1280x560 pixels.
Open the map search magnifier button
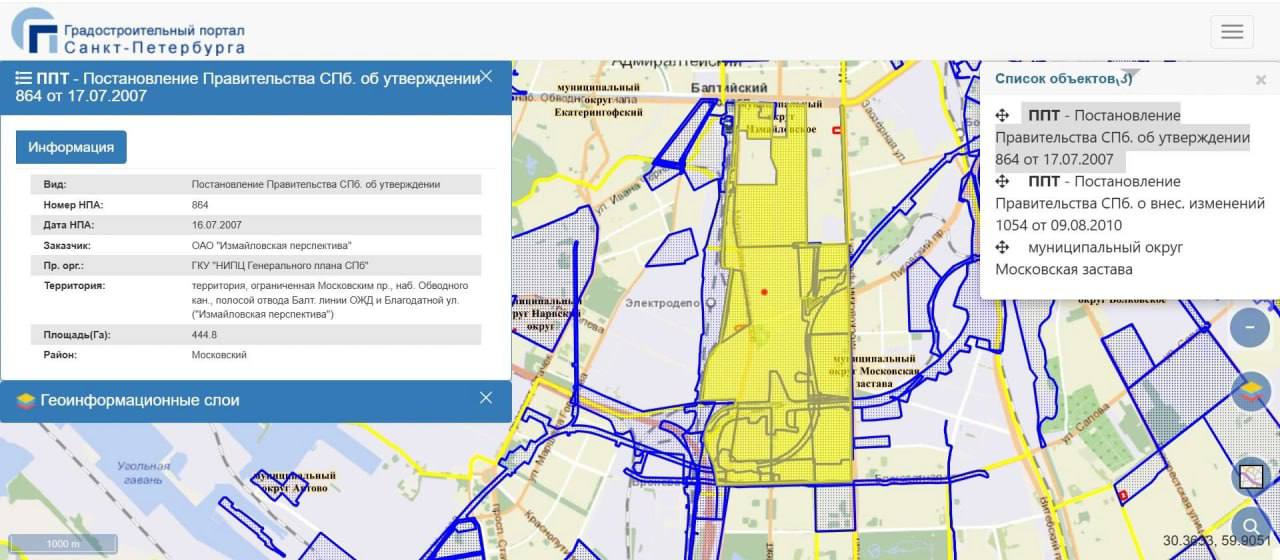coord(1249,524)
